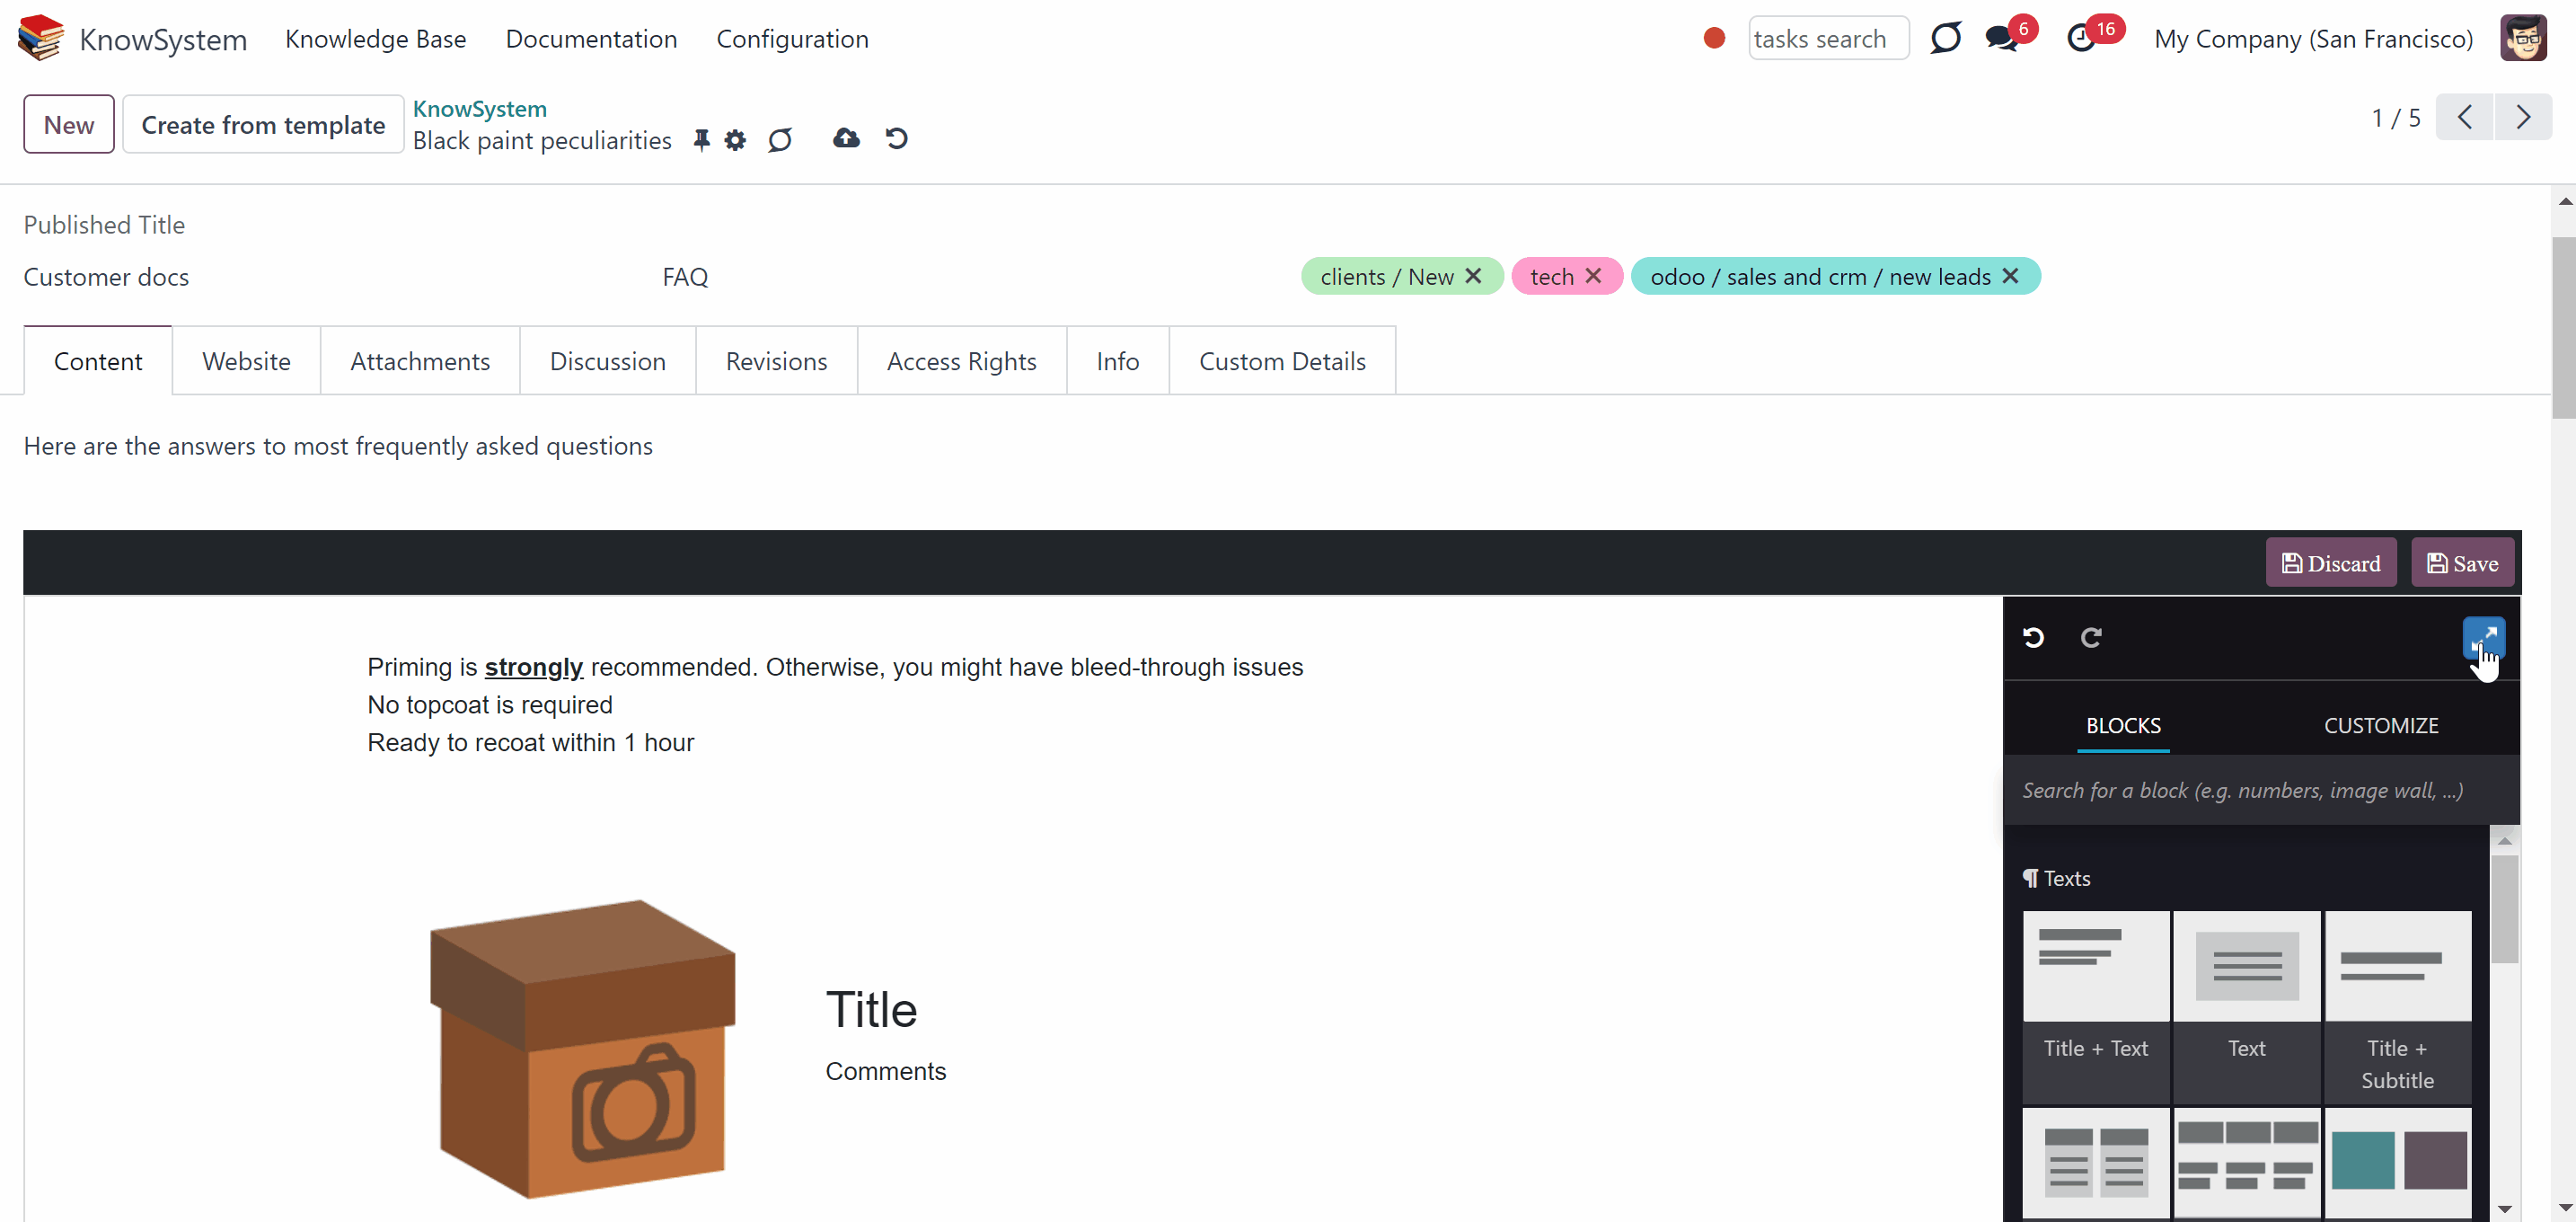Click the bubble icon beside article title

pyautogui.click(x=780, y=140)
